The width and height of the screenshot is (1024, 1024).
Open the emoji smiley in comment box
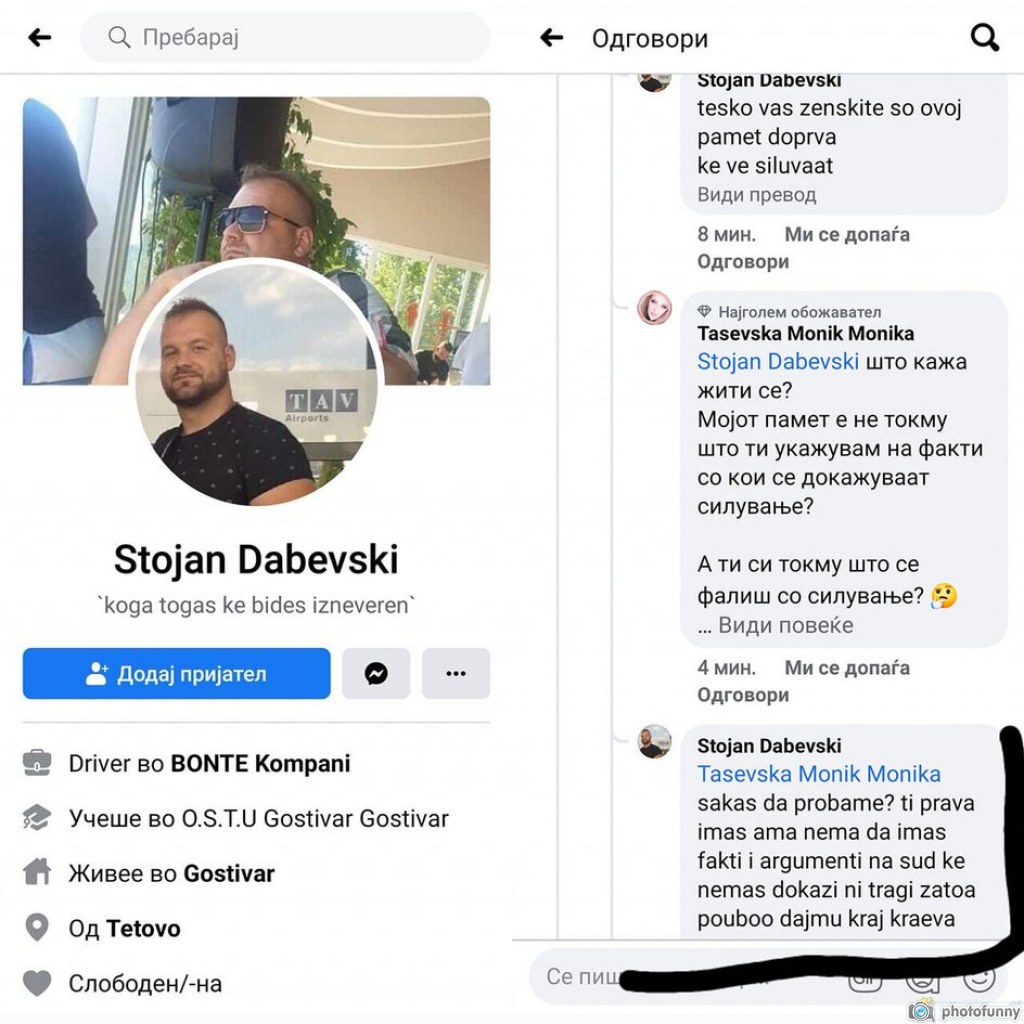point(979,976)
